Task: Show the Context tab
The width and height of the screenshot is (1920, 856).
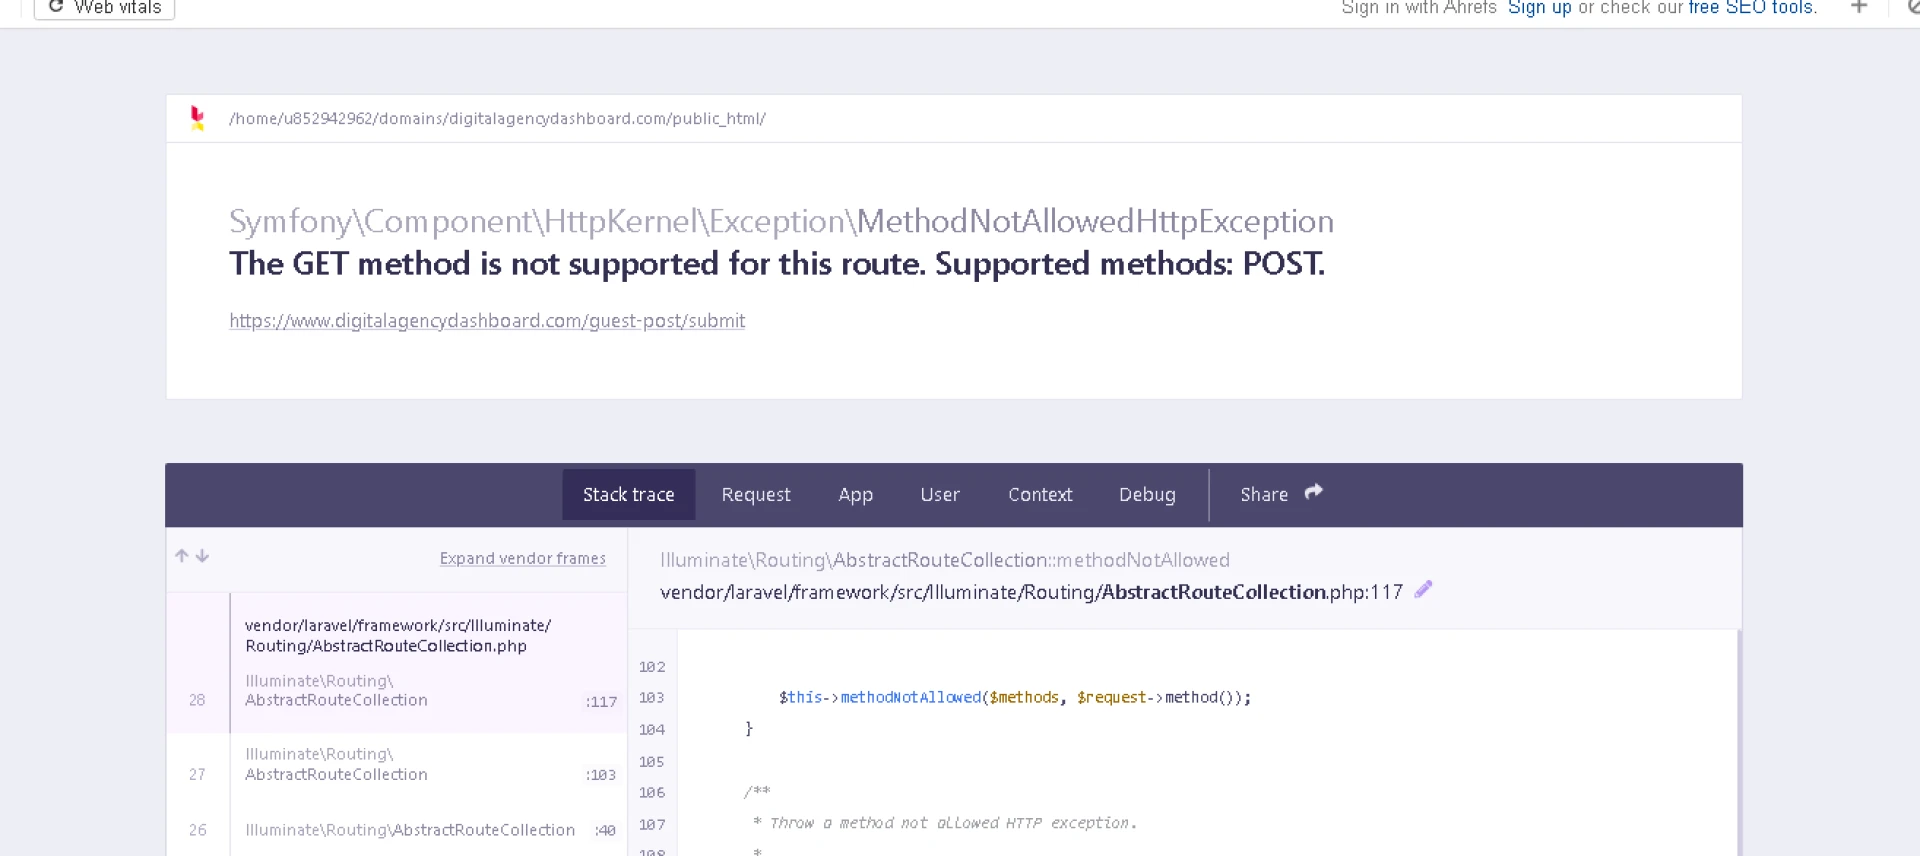Action: point(1040,494)
